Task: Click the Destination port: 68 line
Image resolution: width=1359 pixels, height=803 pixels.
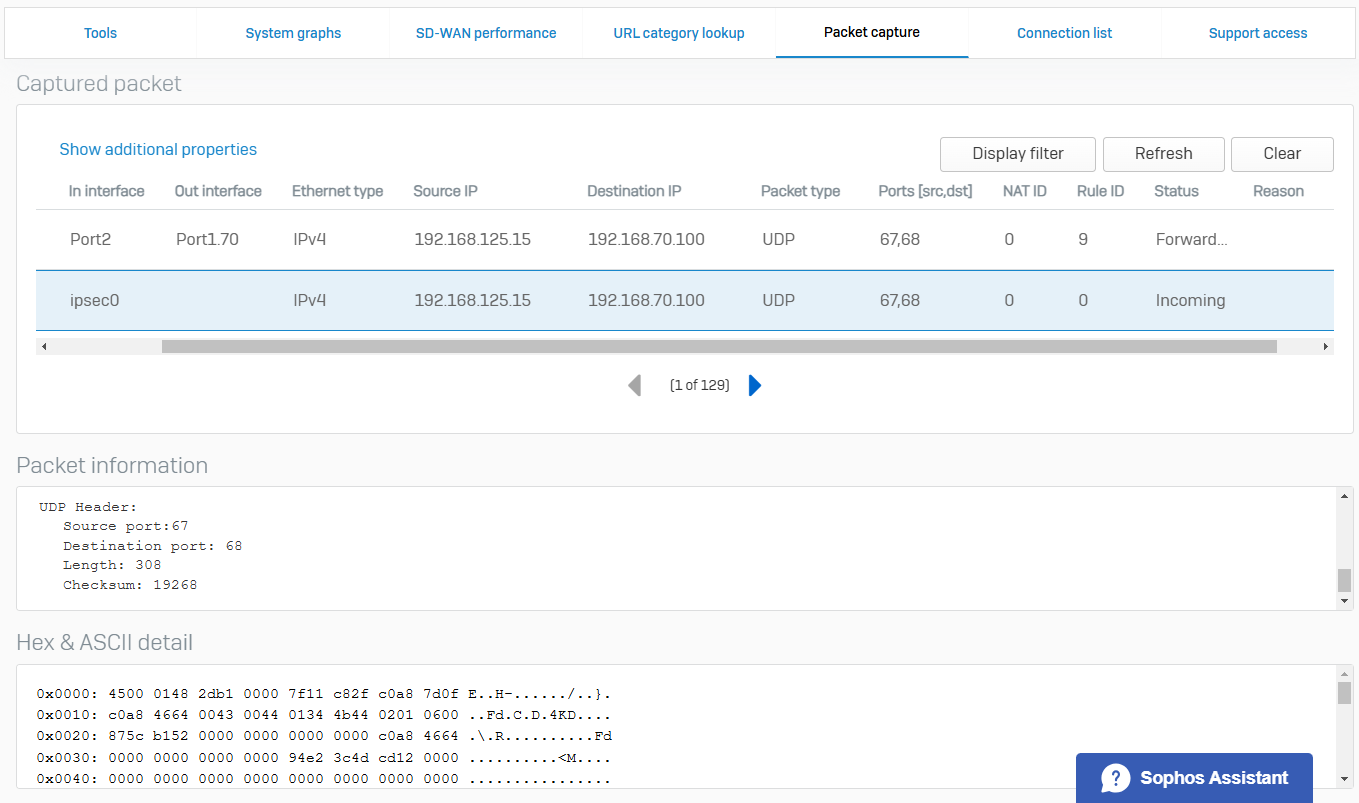Action: [x=152, y=546]
